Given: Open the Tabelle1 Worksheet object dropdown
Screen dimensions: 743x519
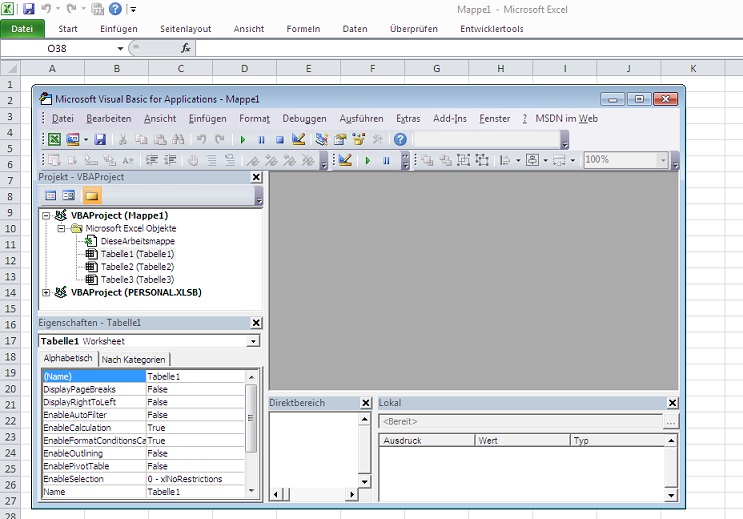Looking at the screenshot, I should 253,341.
